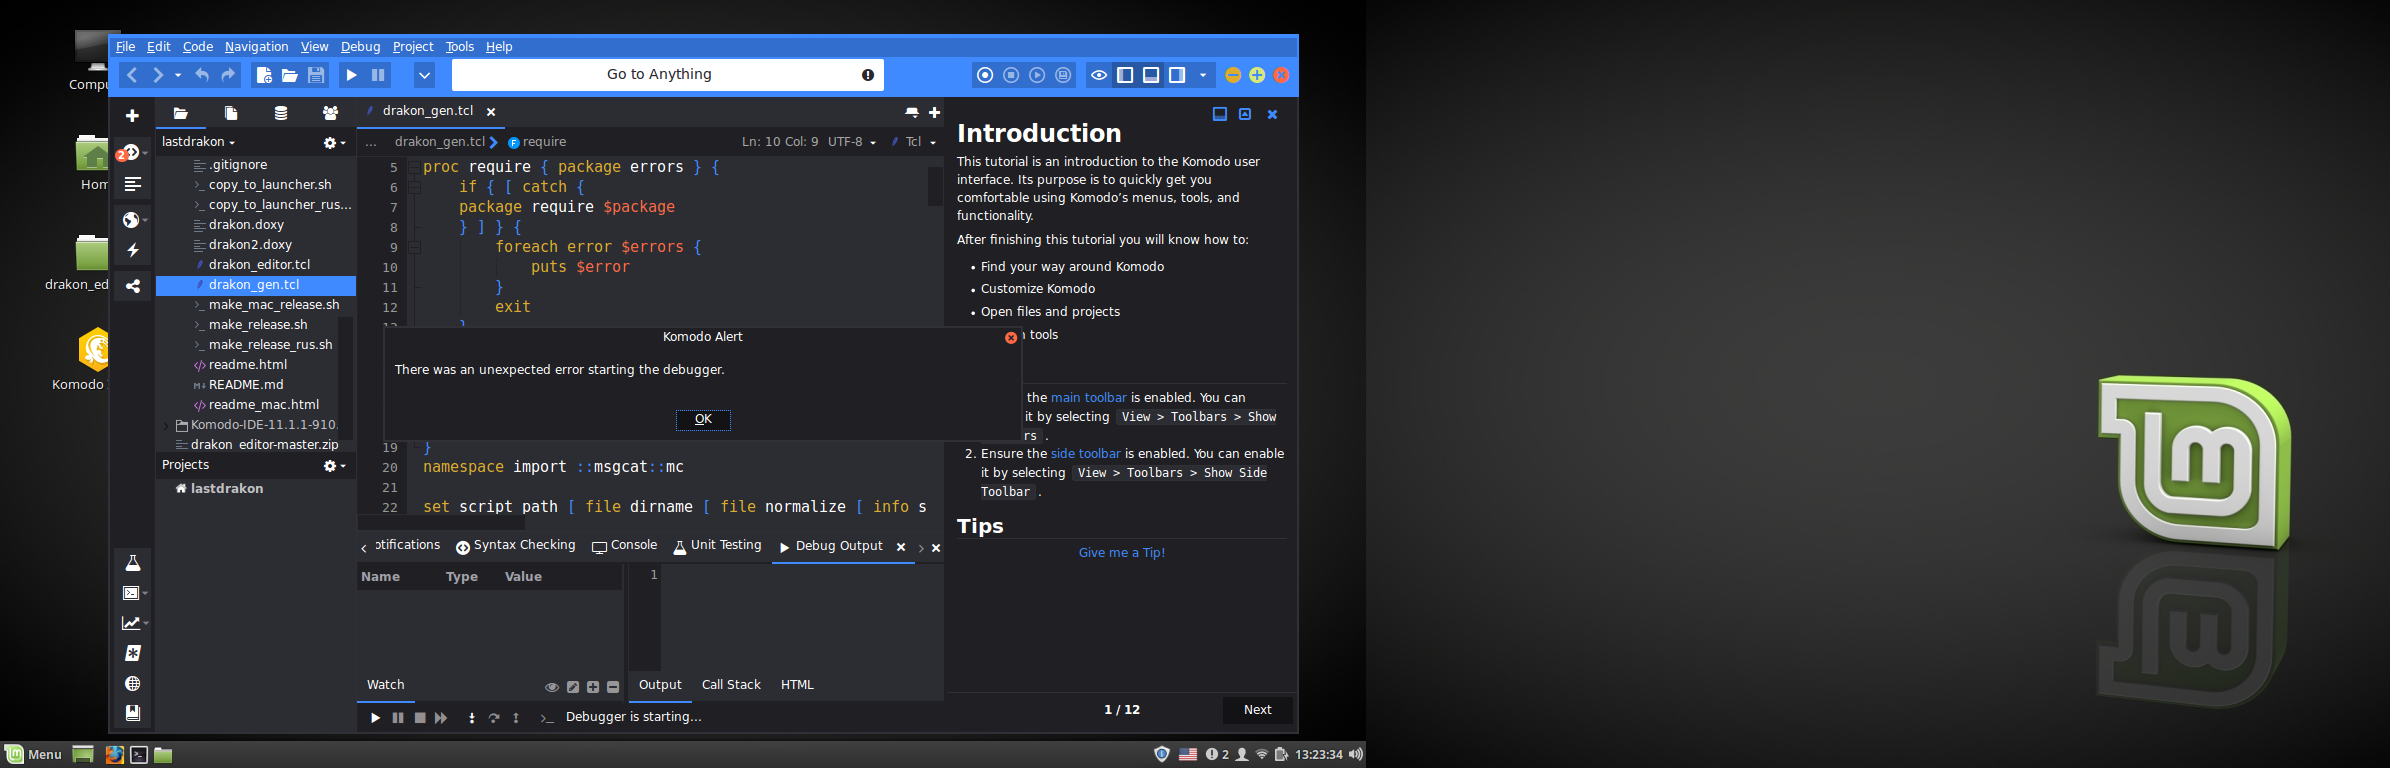
Task: Open the Database Explorer tab icon
Action: pos(281,113)
